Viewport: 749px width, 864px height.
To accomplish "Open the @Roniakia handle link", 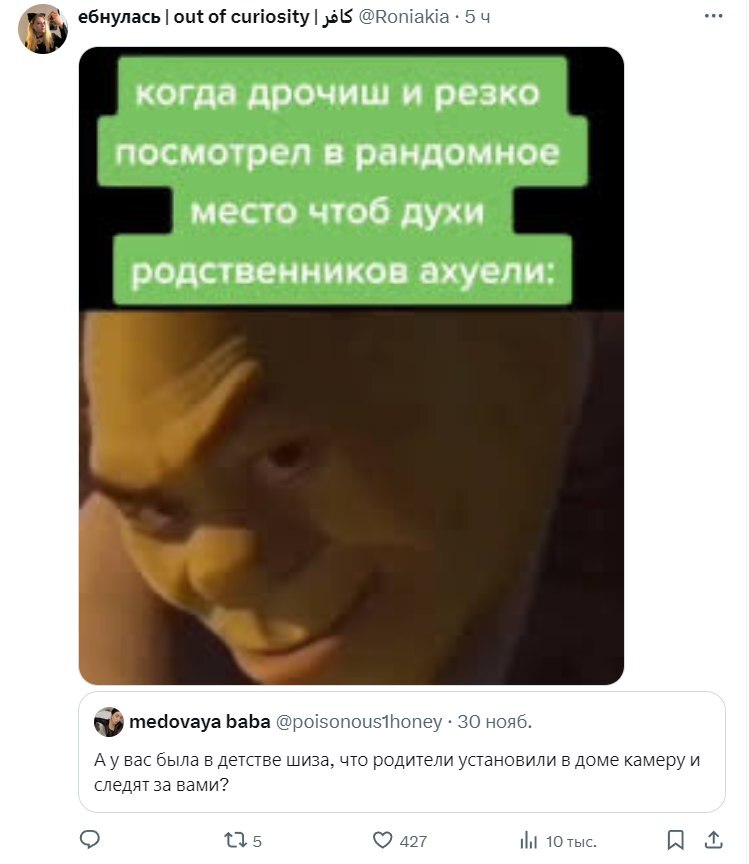I will tap(403, 17).
